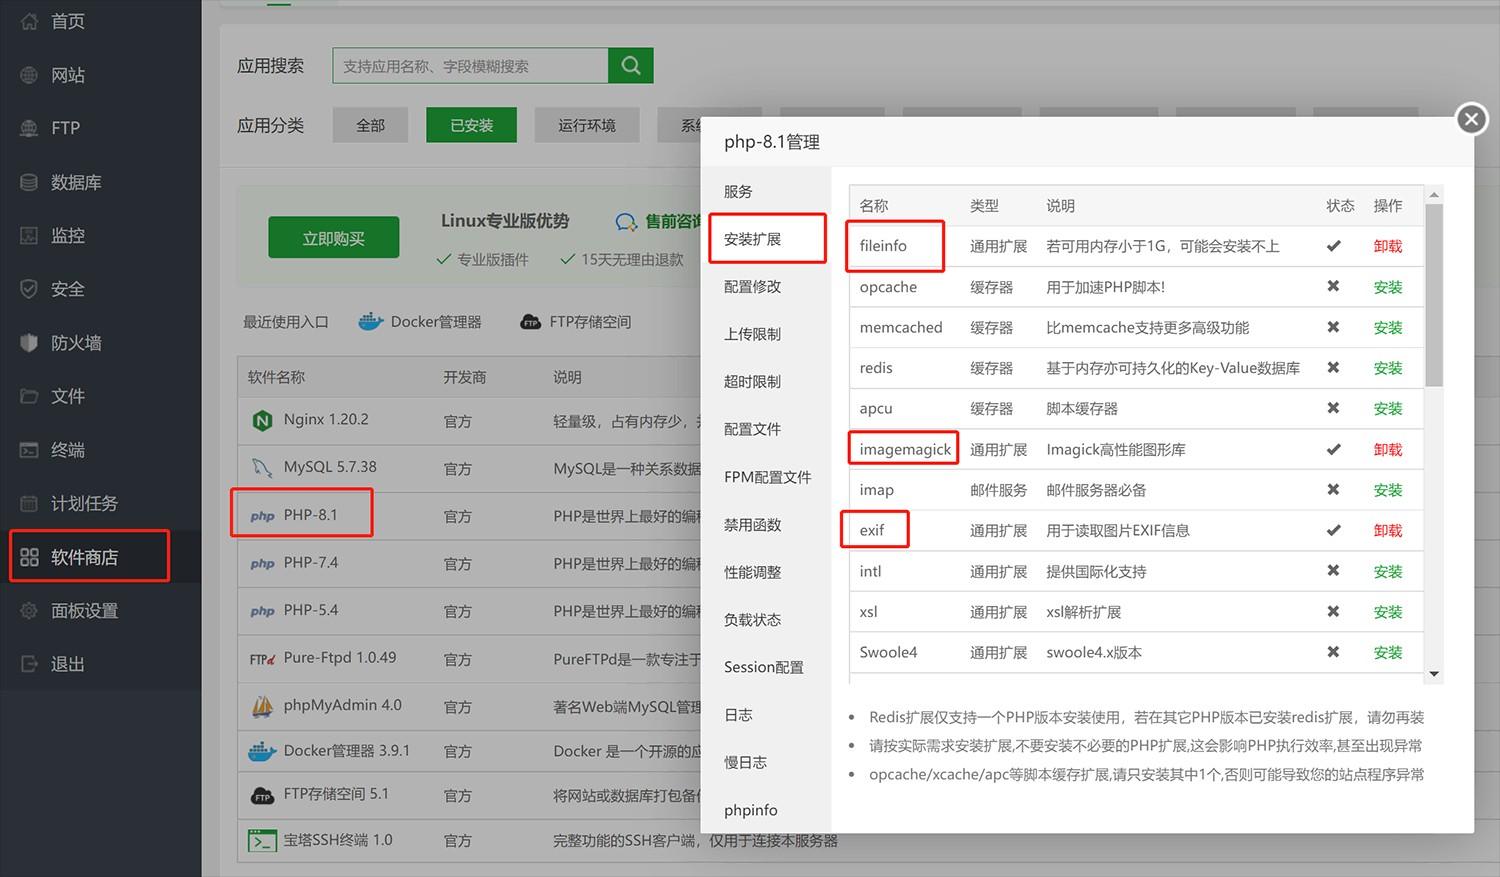1500x877 pixels.
Task: Open PHP-8.1 in the software list
Action: tap(310, 515)
